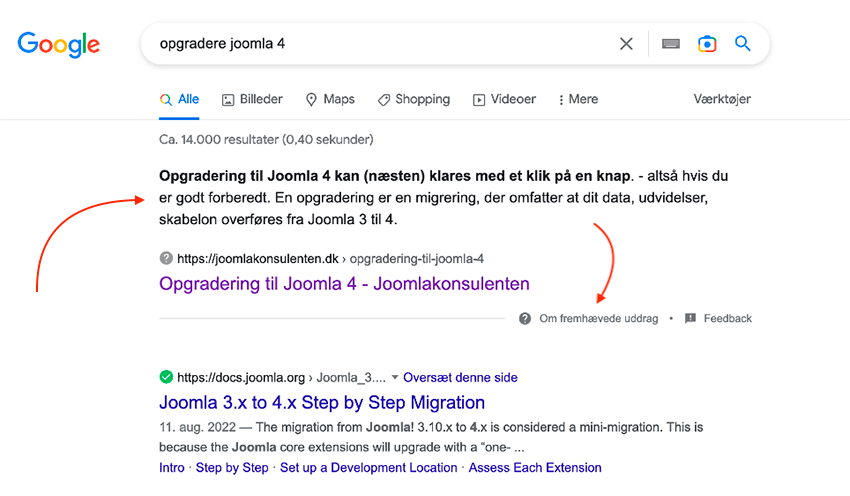Open the Shopping tab
Viewport: 850px width, 496px height.
click(414, 99)
